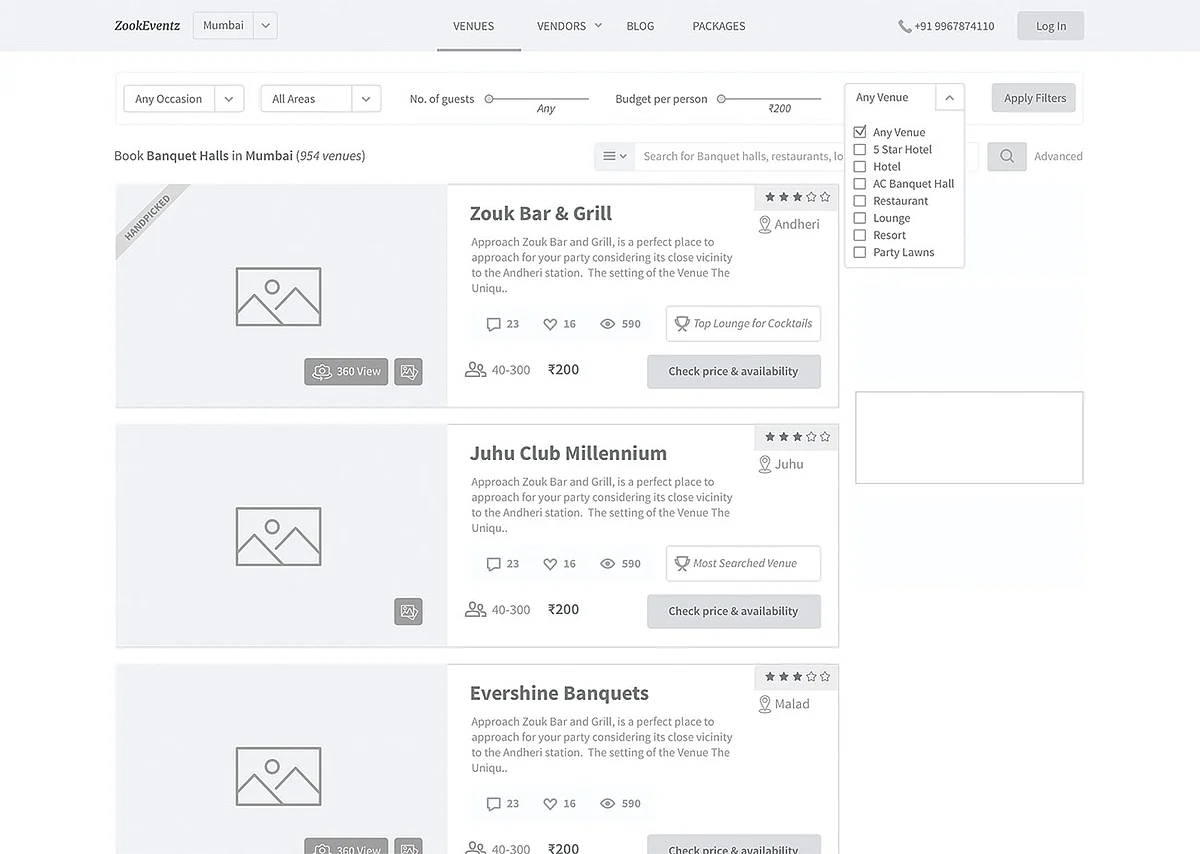1200x854 pixels.
Task: Click comments icon on Juhu Club Millennium
Action: (493, 564)
